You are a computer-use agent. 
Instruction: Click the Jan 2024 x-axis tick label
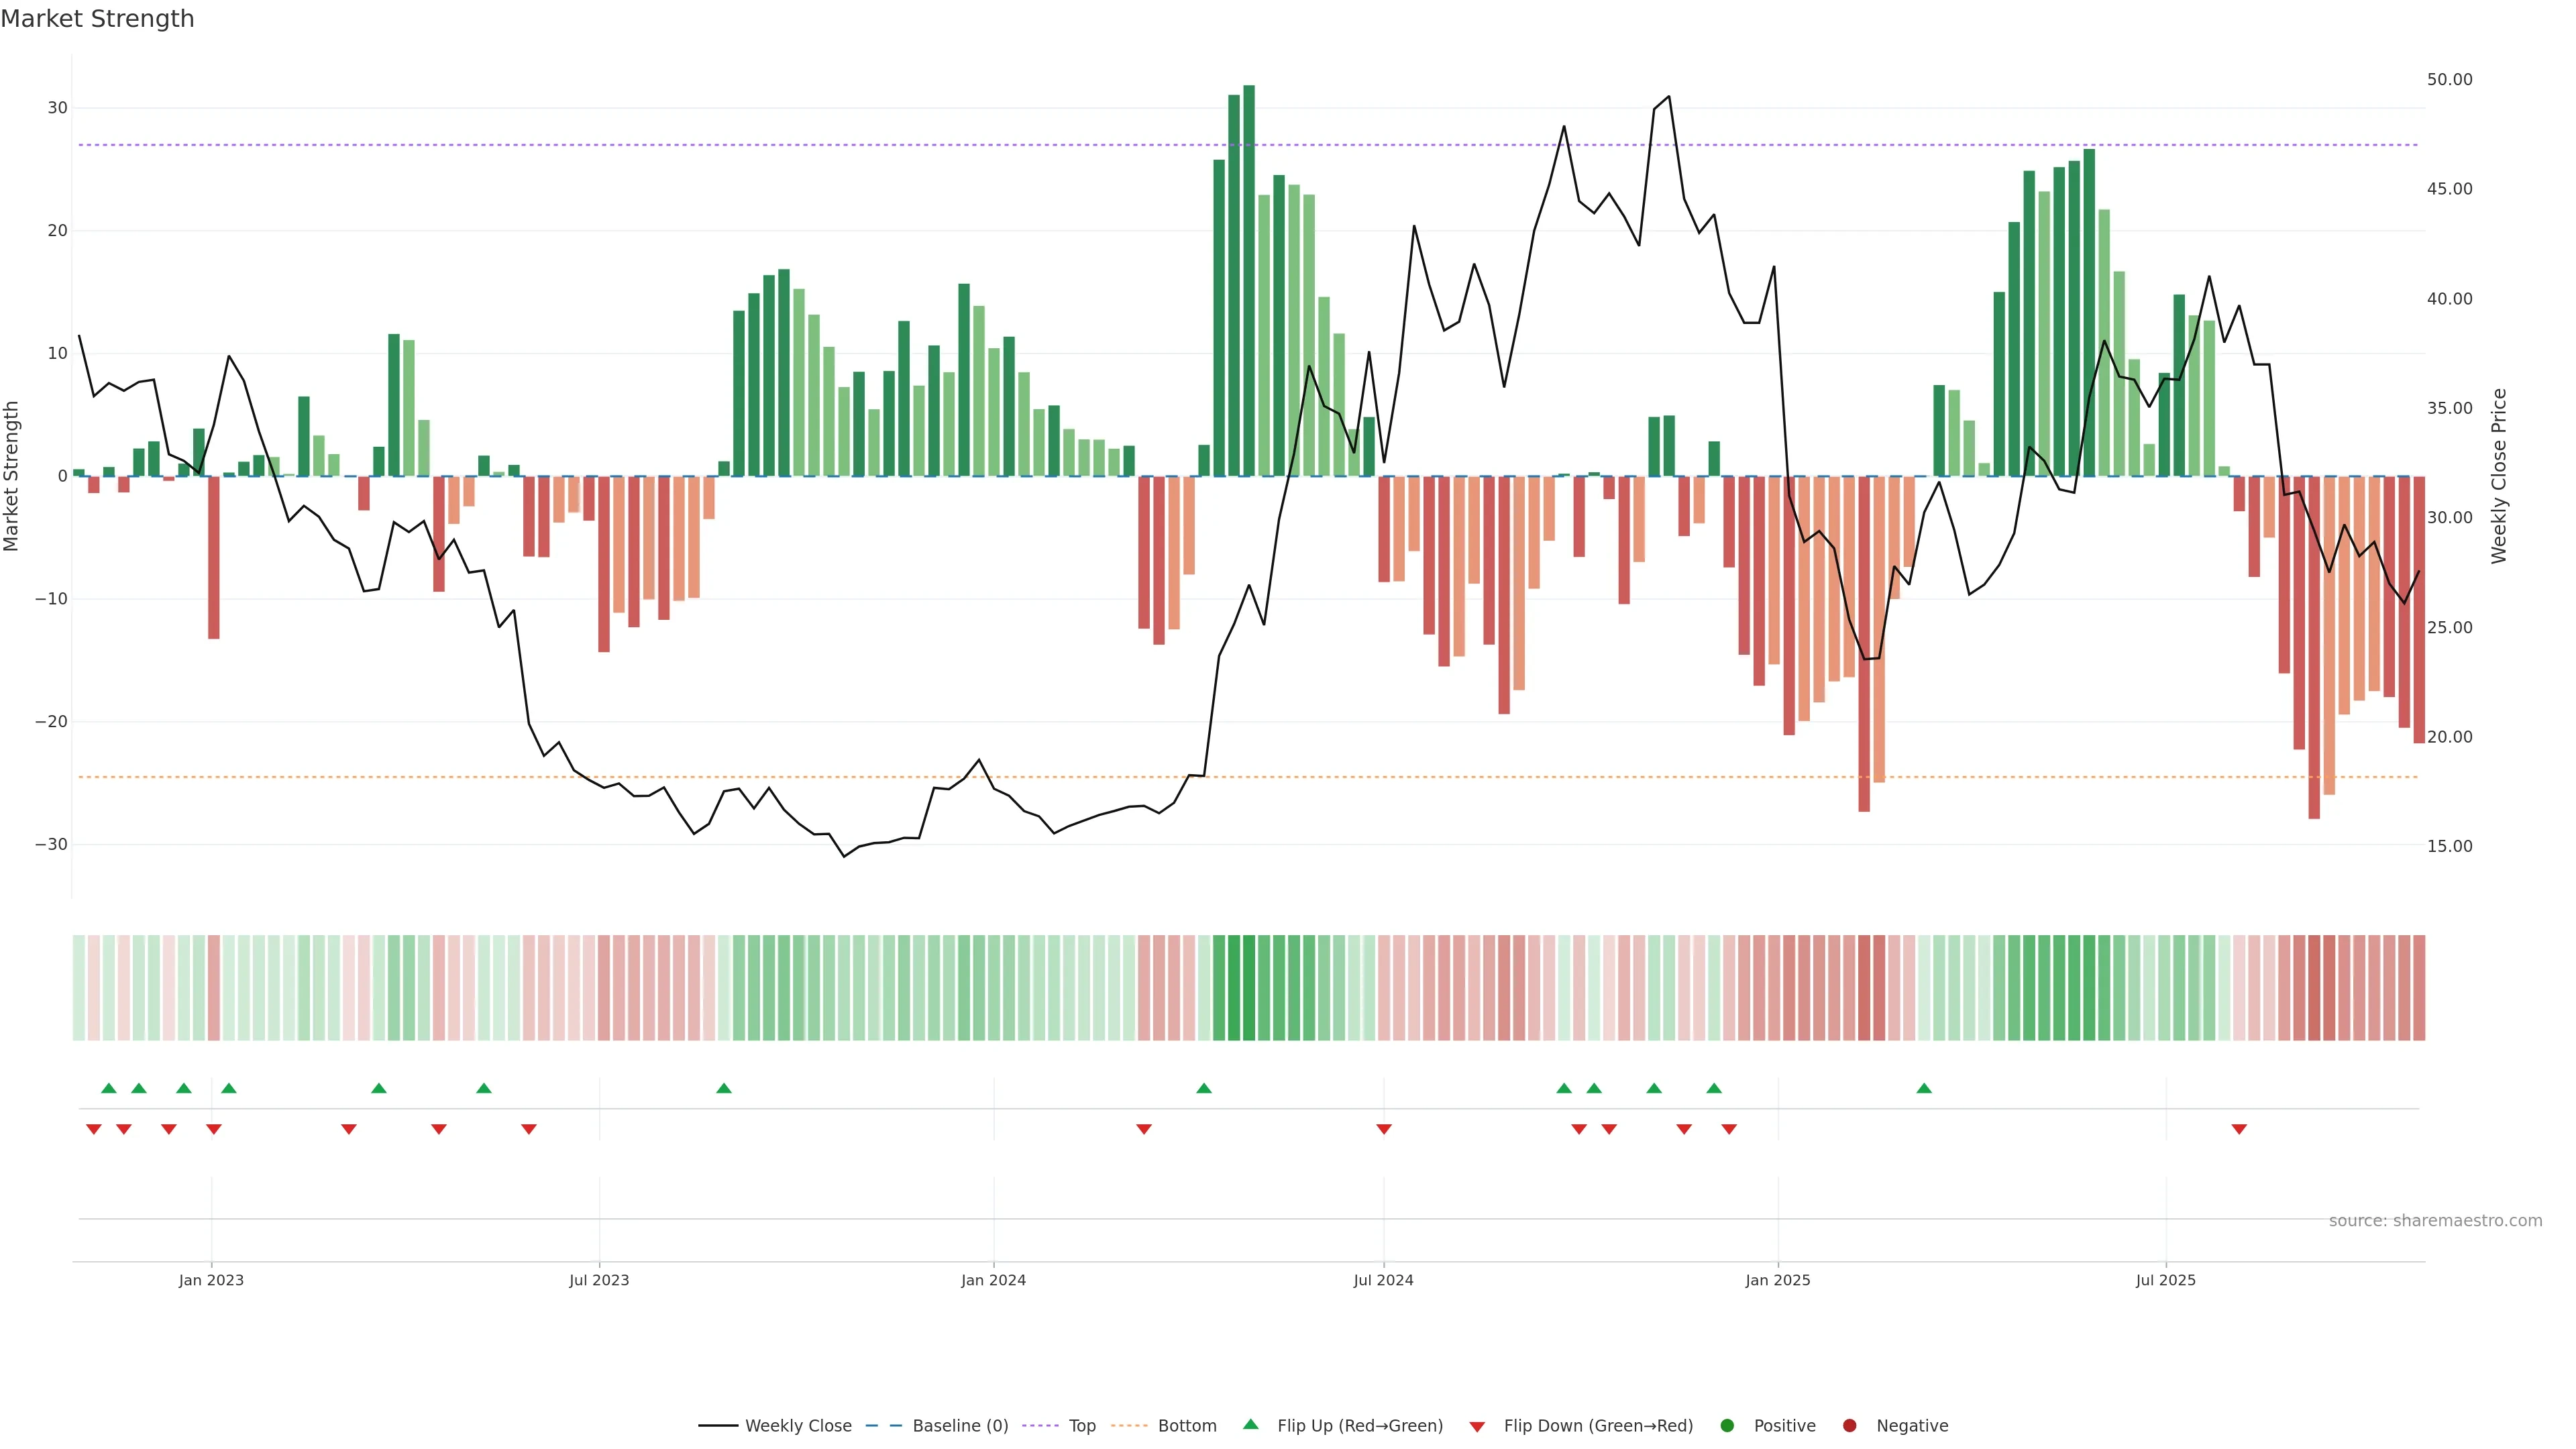pos(993,1280)
